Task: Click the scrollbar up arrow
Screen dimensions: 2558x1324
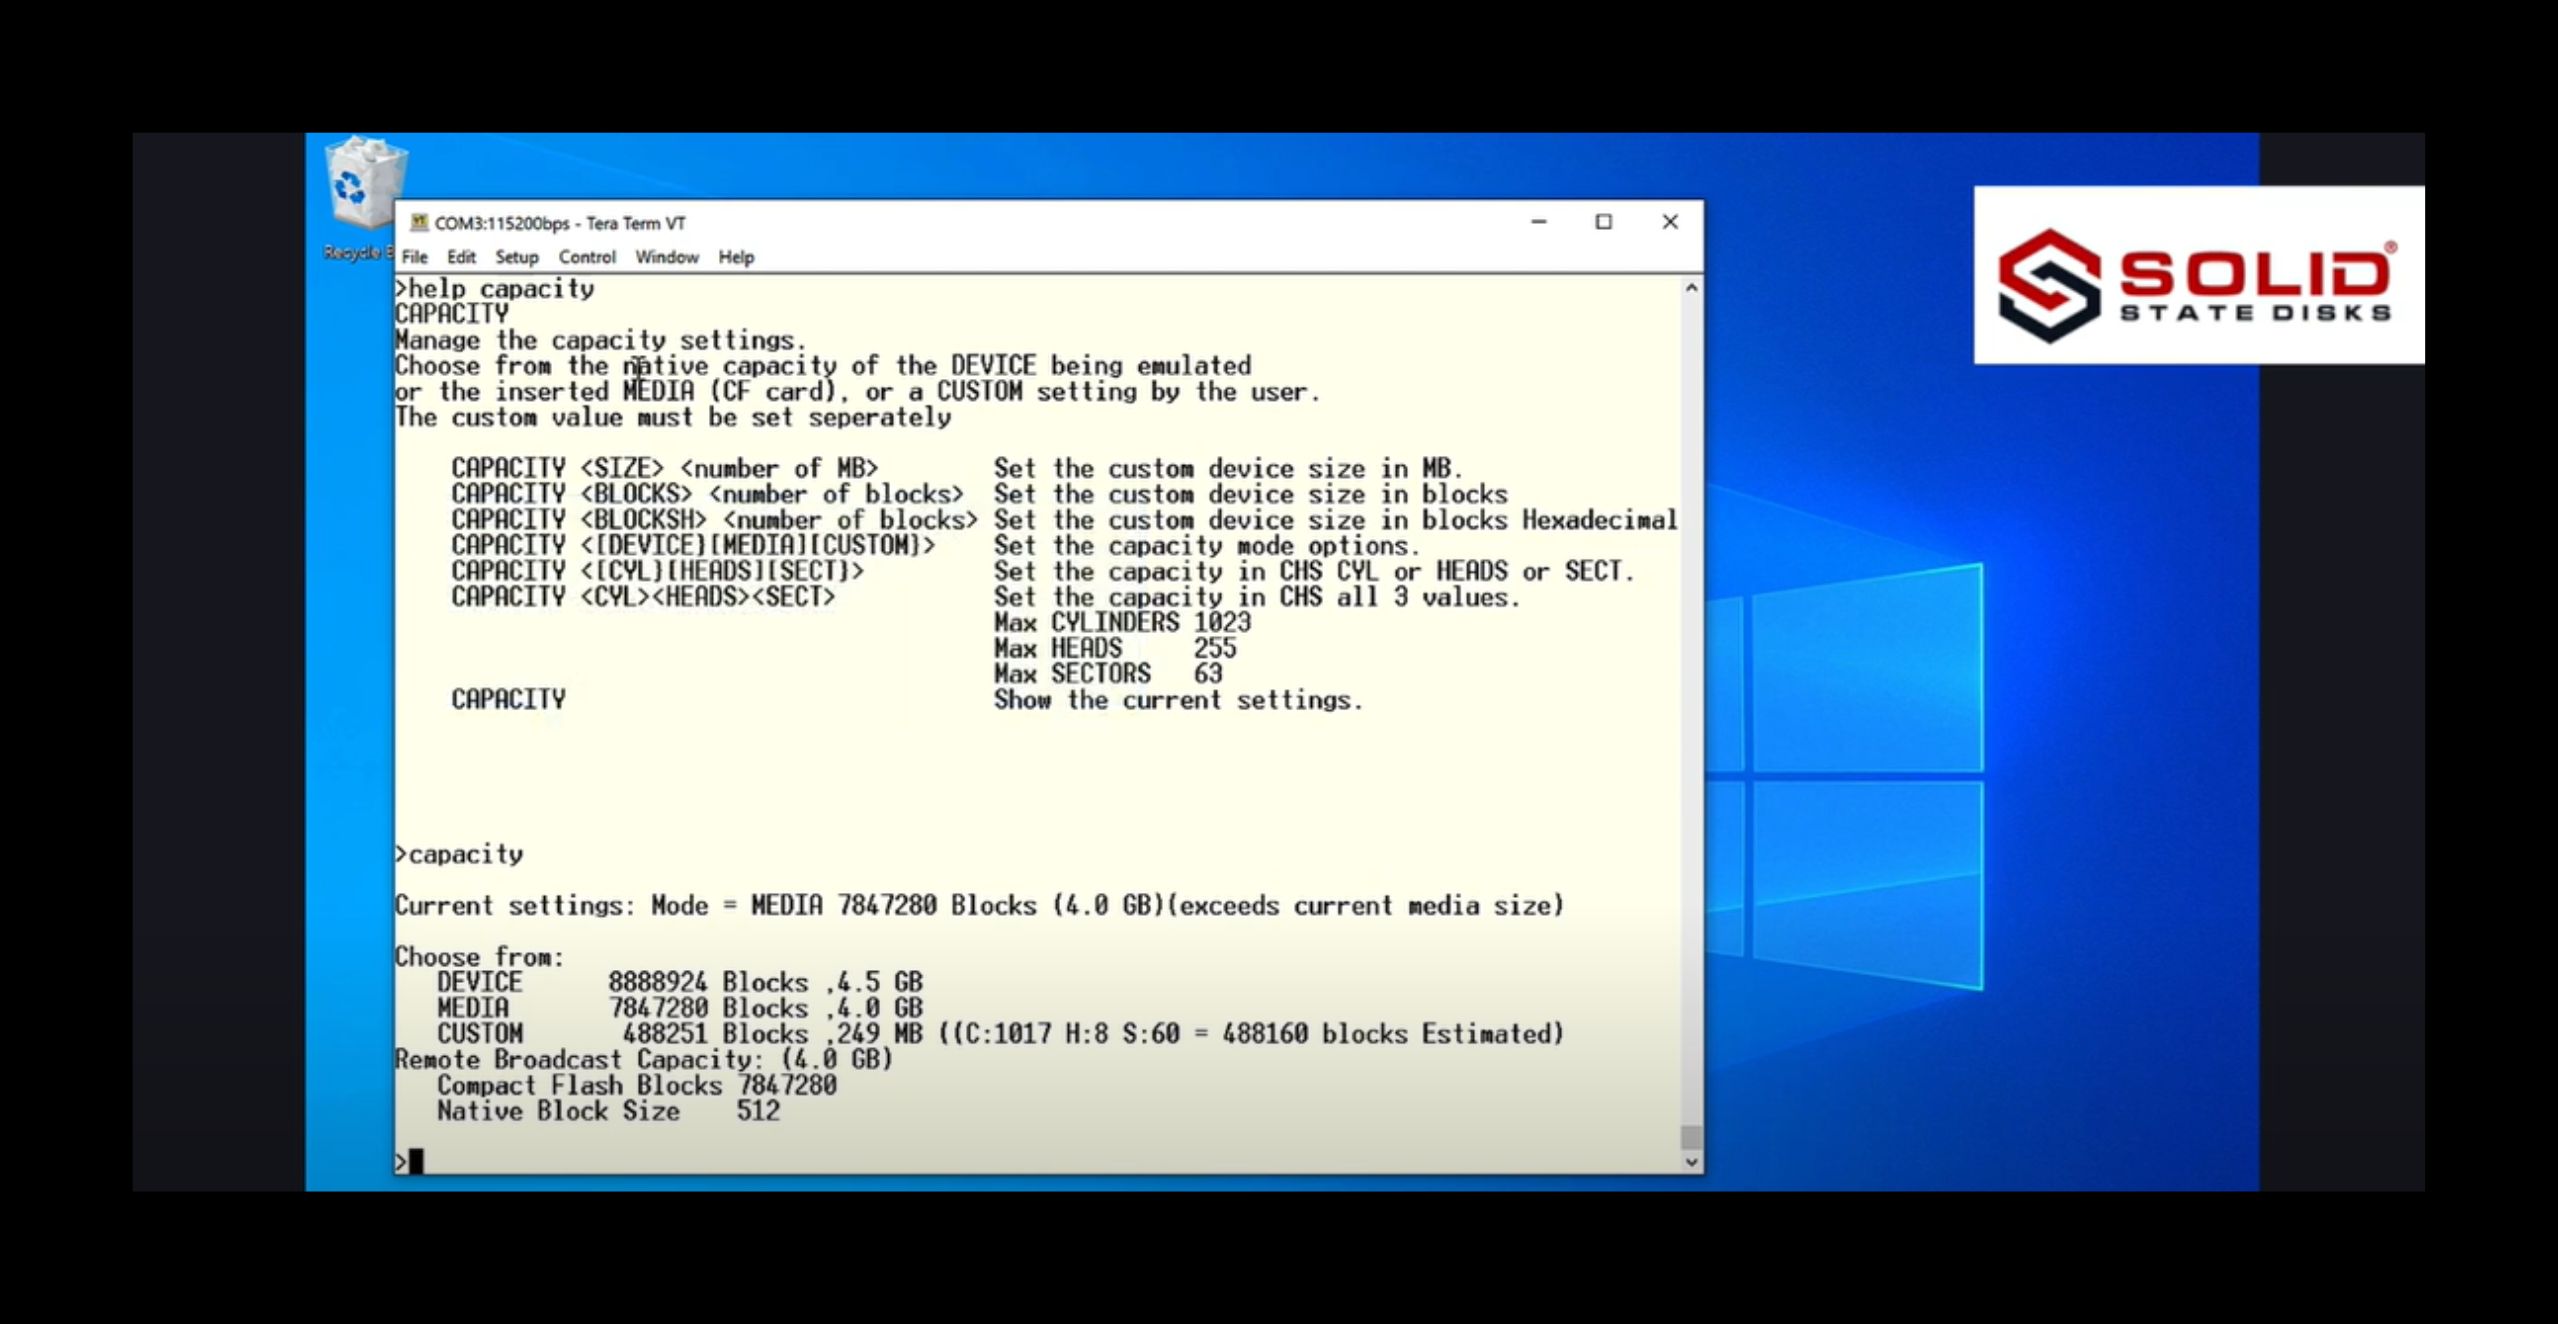Action: point(1690,286)
